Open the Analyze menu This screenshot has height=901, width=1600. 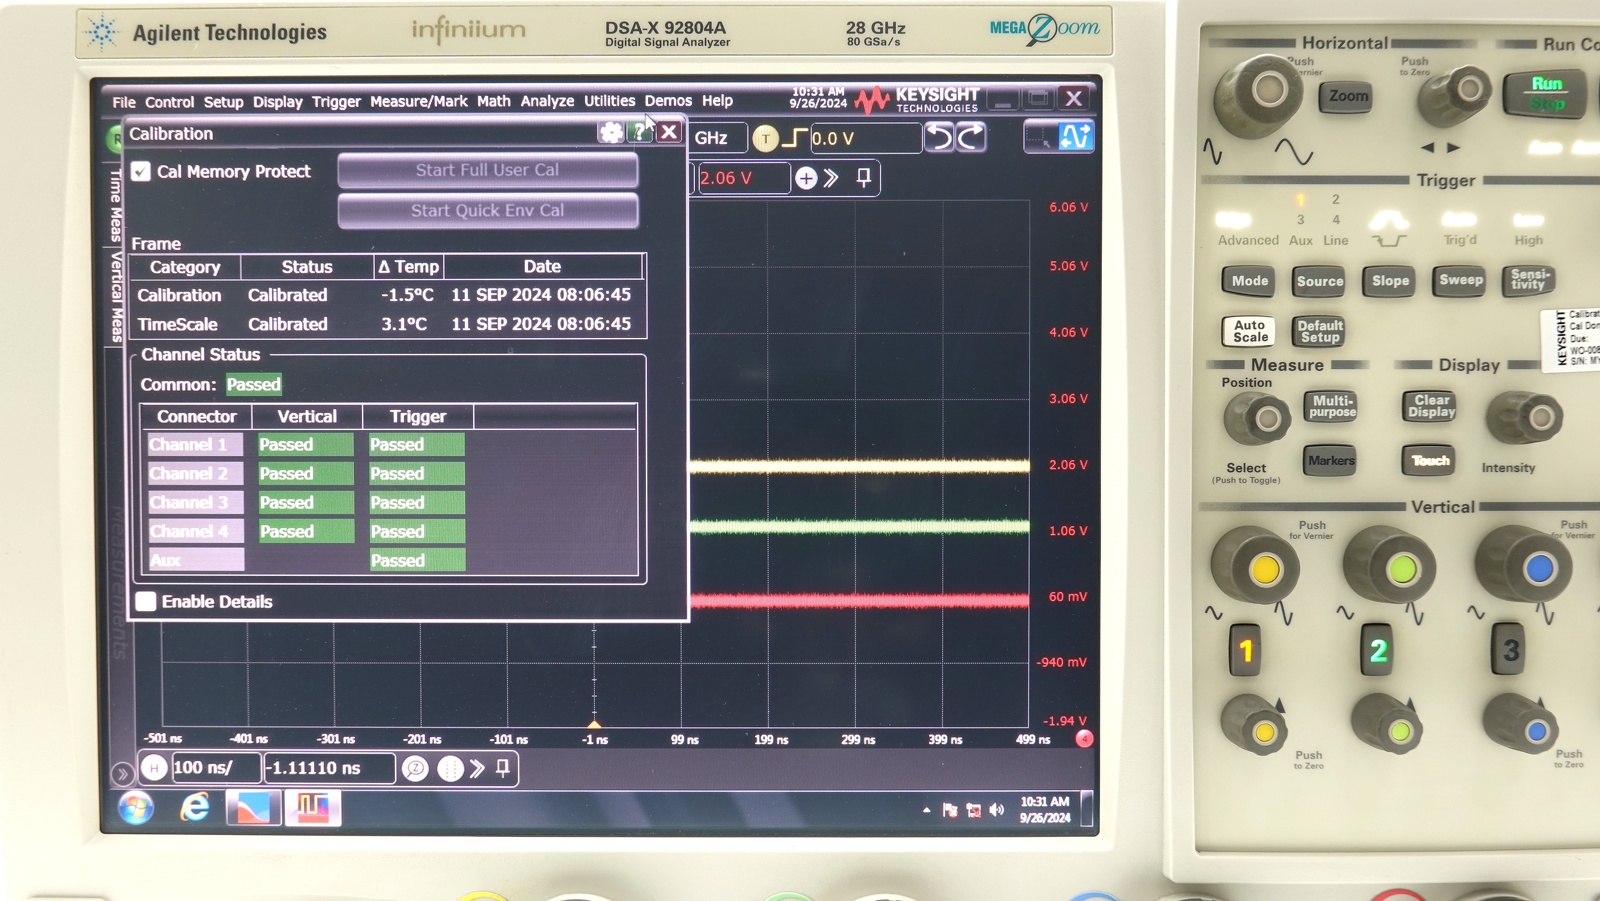[x=547, y=101]
